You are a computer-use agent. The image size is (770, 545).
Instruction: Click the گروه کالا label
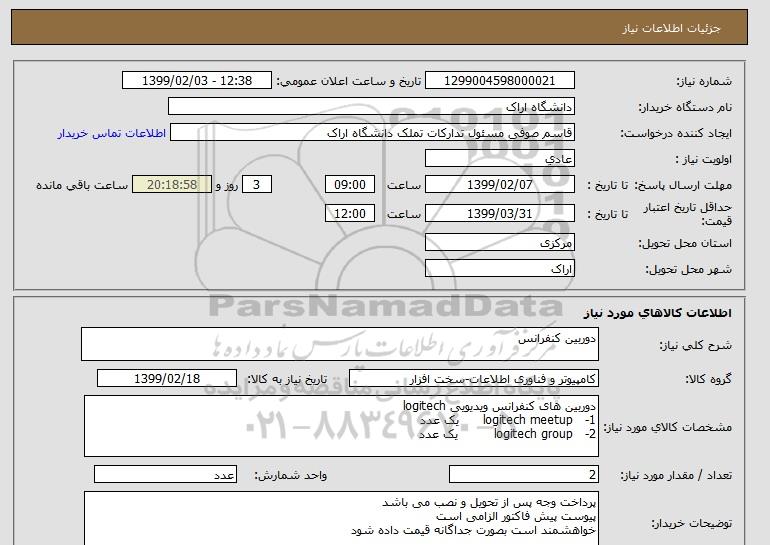[x=709, y=379]
